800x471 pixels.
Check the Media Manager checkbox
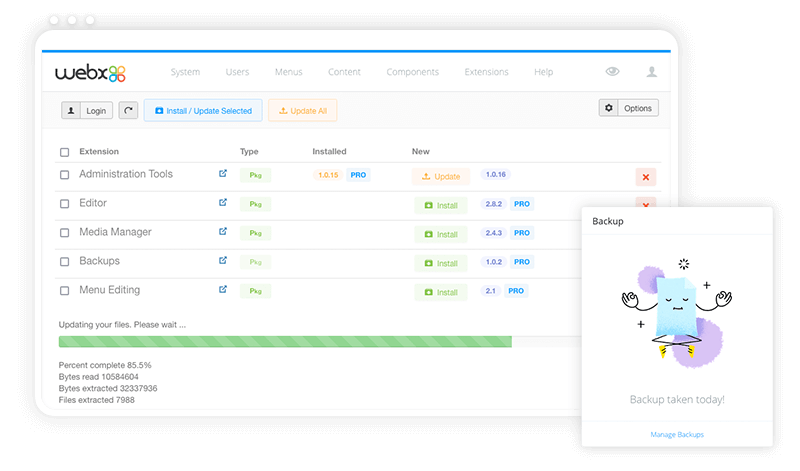point(64,233)
